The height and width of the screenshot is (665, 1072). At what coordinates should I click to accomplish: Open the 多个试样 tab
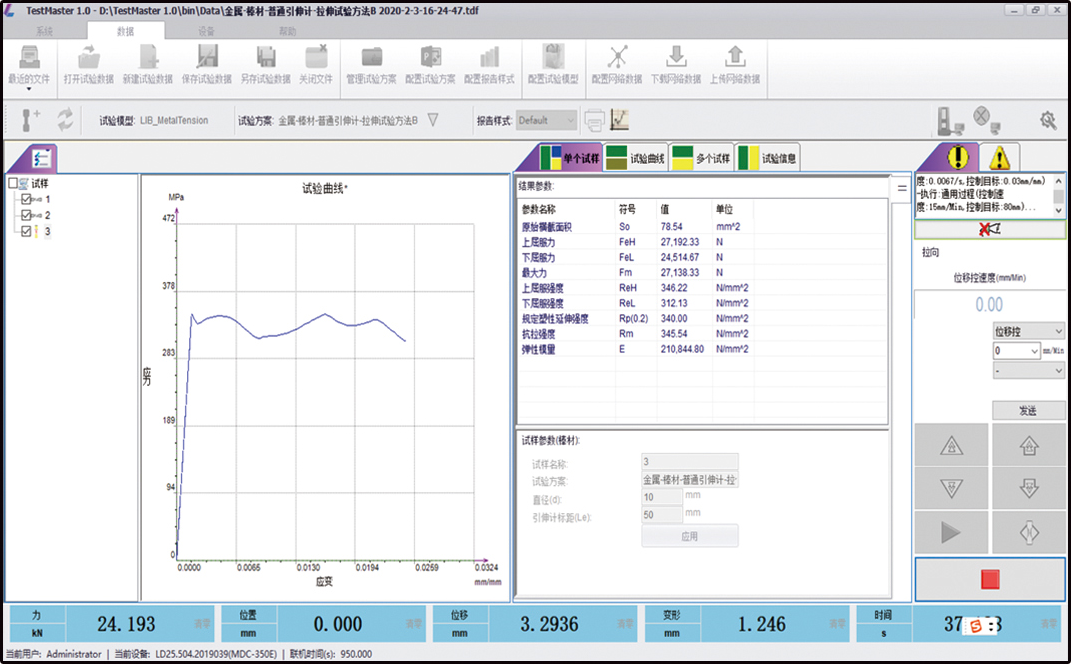pyautogui.click(x=701, y=158)
